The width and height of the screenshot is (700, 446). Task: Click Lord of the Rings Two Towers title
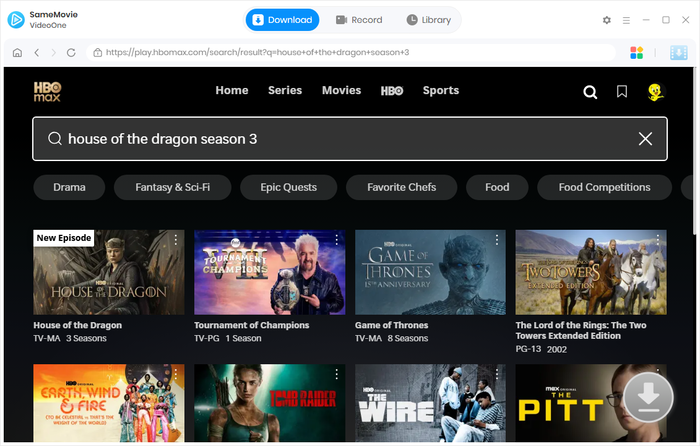point(581,331)
